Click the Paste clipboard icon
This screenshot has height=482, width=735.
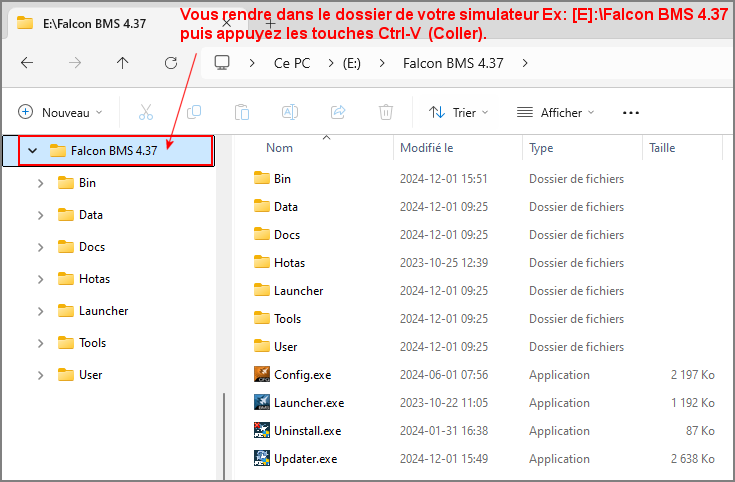242,113
